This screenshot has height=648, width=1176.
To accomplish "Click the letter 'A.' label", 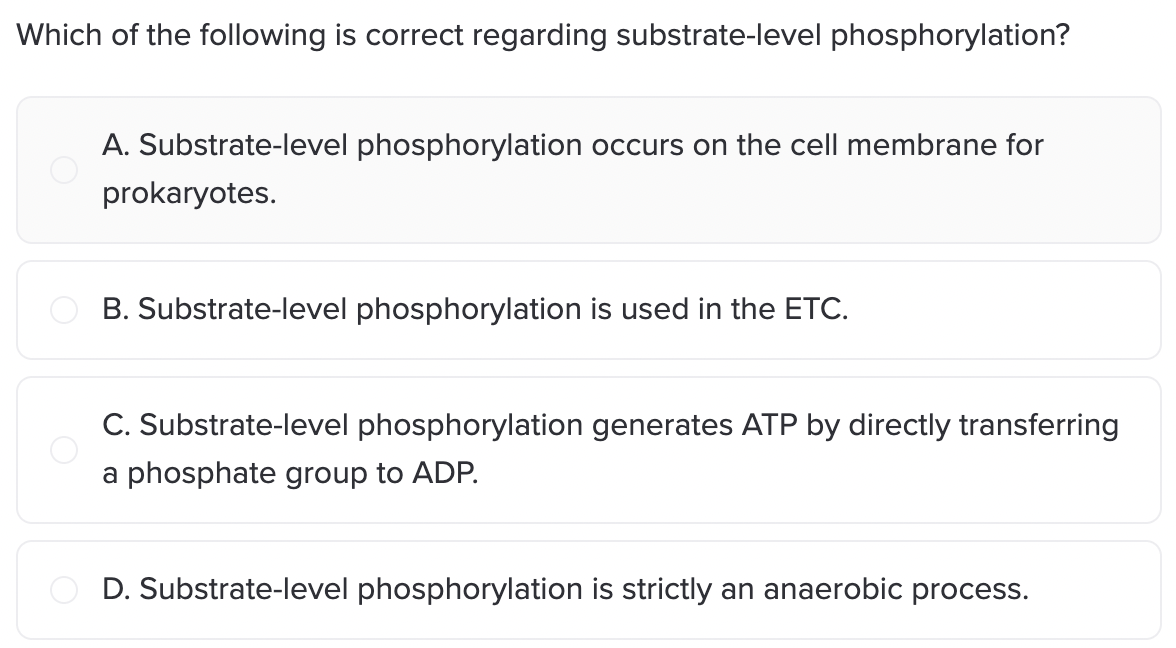I will tap(116, 145).
